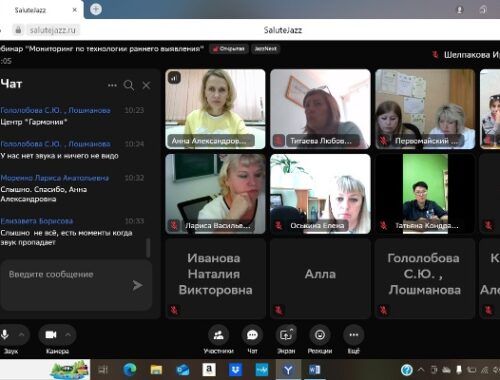
Task: Focus the Введите сообщение message field
Action: (x=77, y=285)
